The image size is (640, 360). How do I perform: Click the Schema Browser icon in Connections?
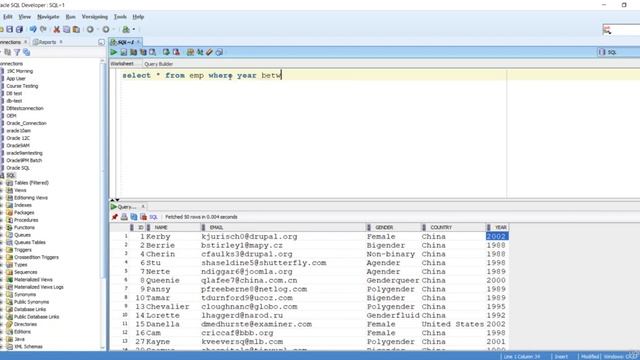pos(27,52)
